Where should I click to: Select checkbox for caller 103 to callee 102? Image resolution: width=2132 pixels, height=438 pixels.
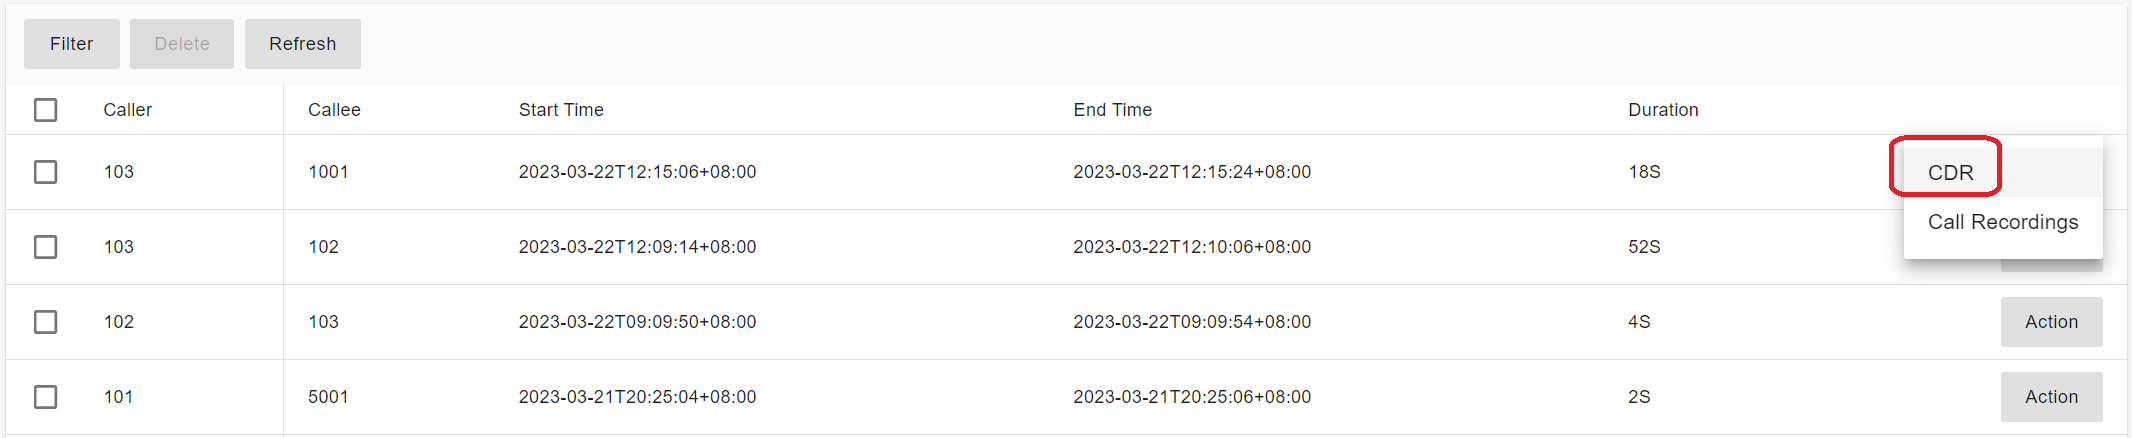pyautogui.click(x=46, y=247)
